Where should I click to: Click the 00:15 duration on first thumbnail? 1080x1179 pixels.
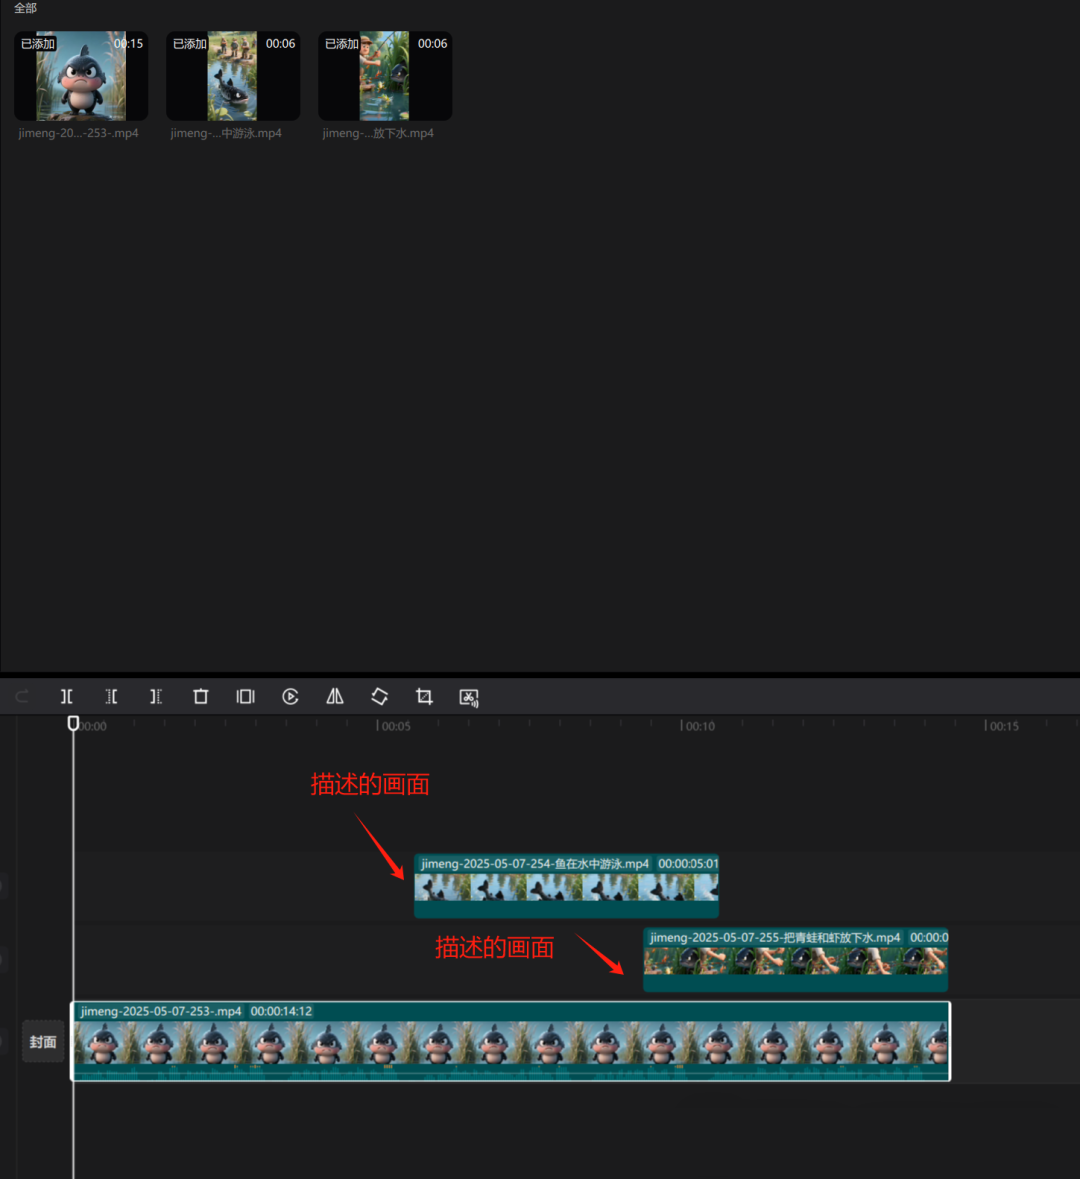coord(129,44)
